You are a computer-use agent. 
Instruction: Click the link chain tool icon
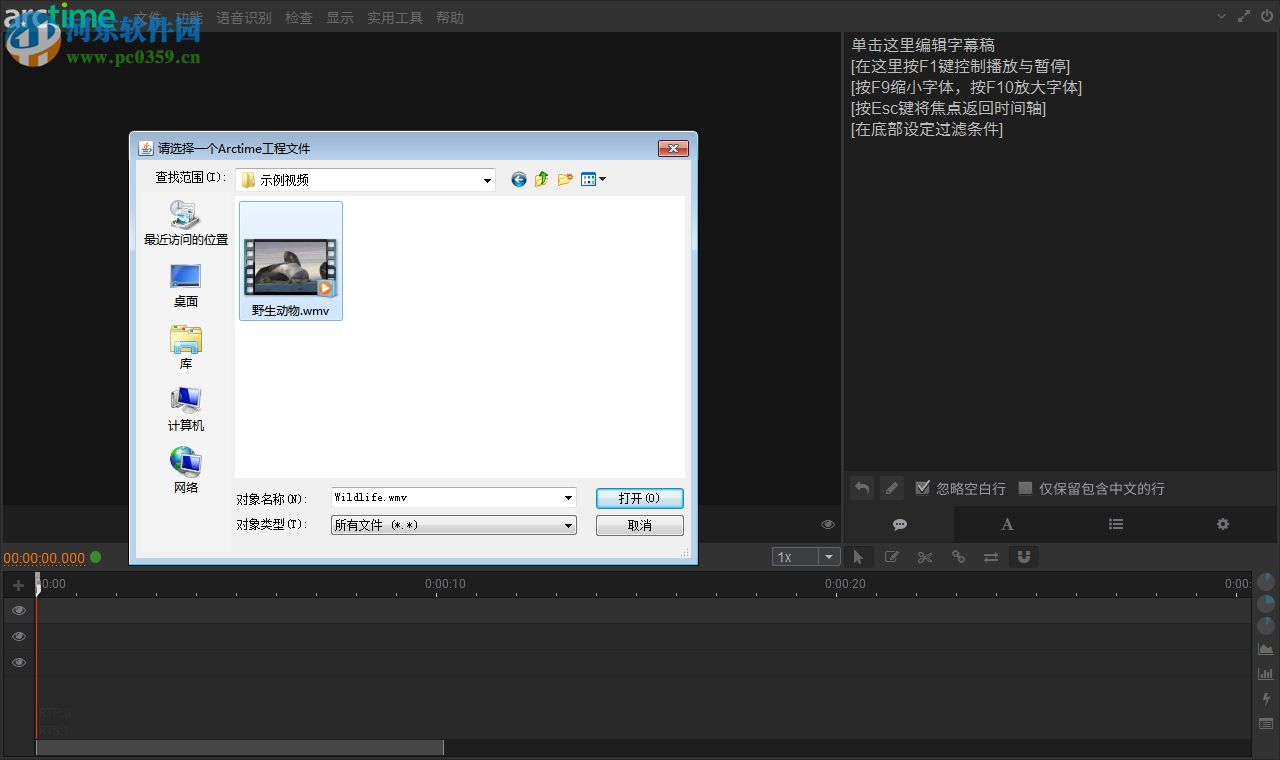(958, 557)
